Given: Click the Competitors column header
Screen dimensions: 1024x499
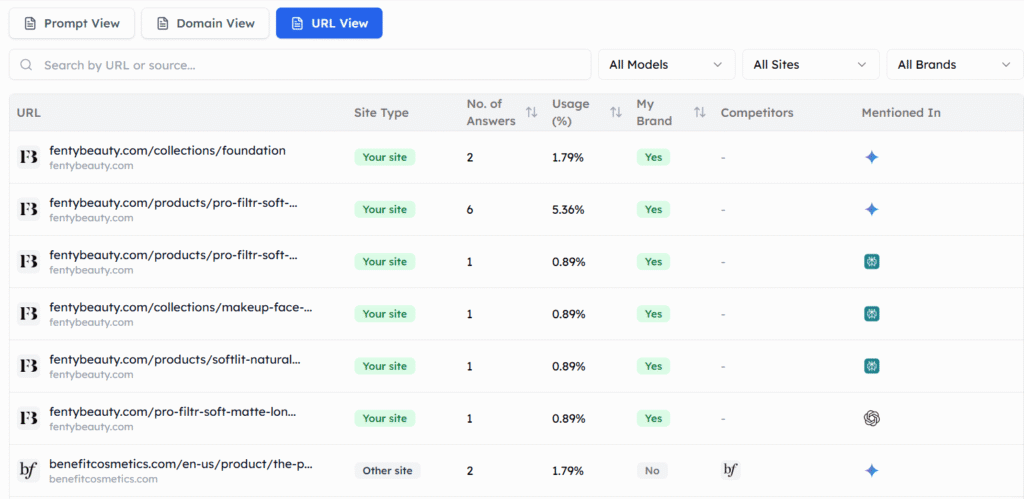Looking at the screenshot, I should click(x=757, y=112).
